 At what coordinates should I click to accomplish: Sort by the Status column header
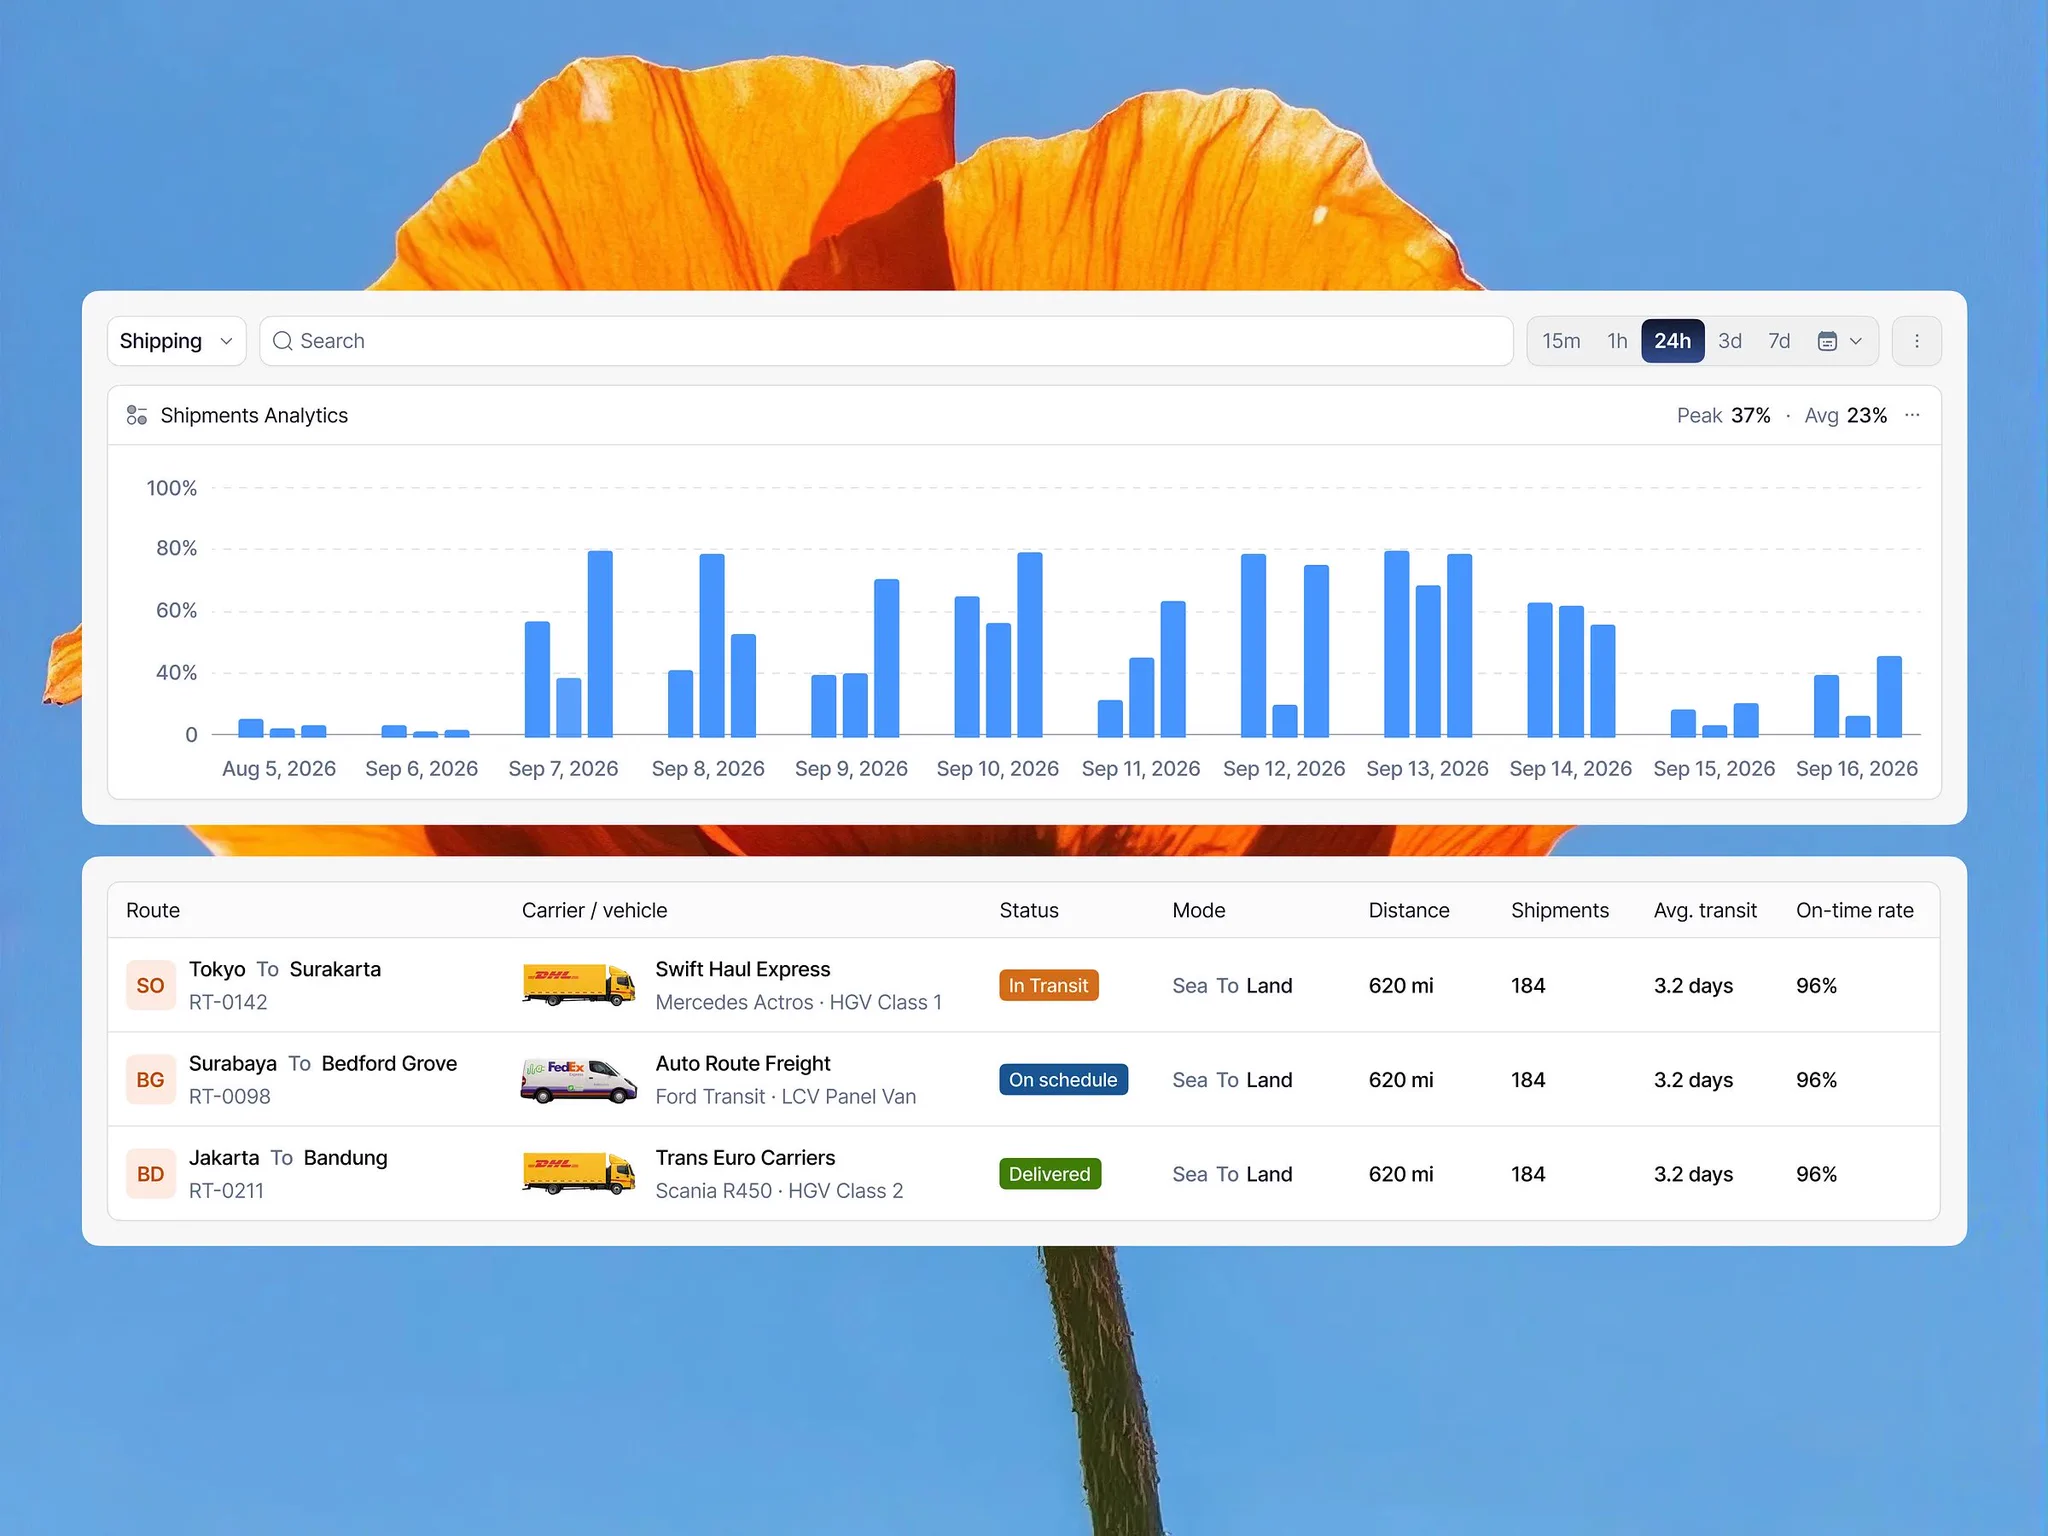point(1029,910)
